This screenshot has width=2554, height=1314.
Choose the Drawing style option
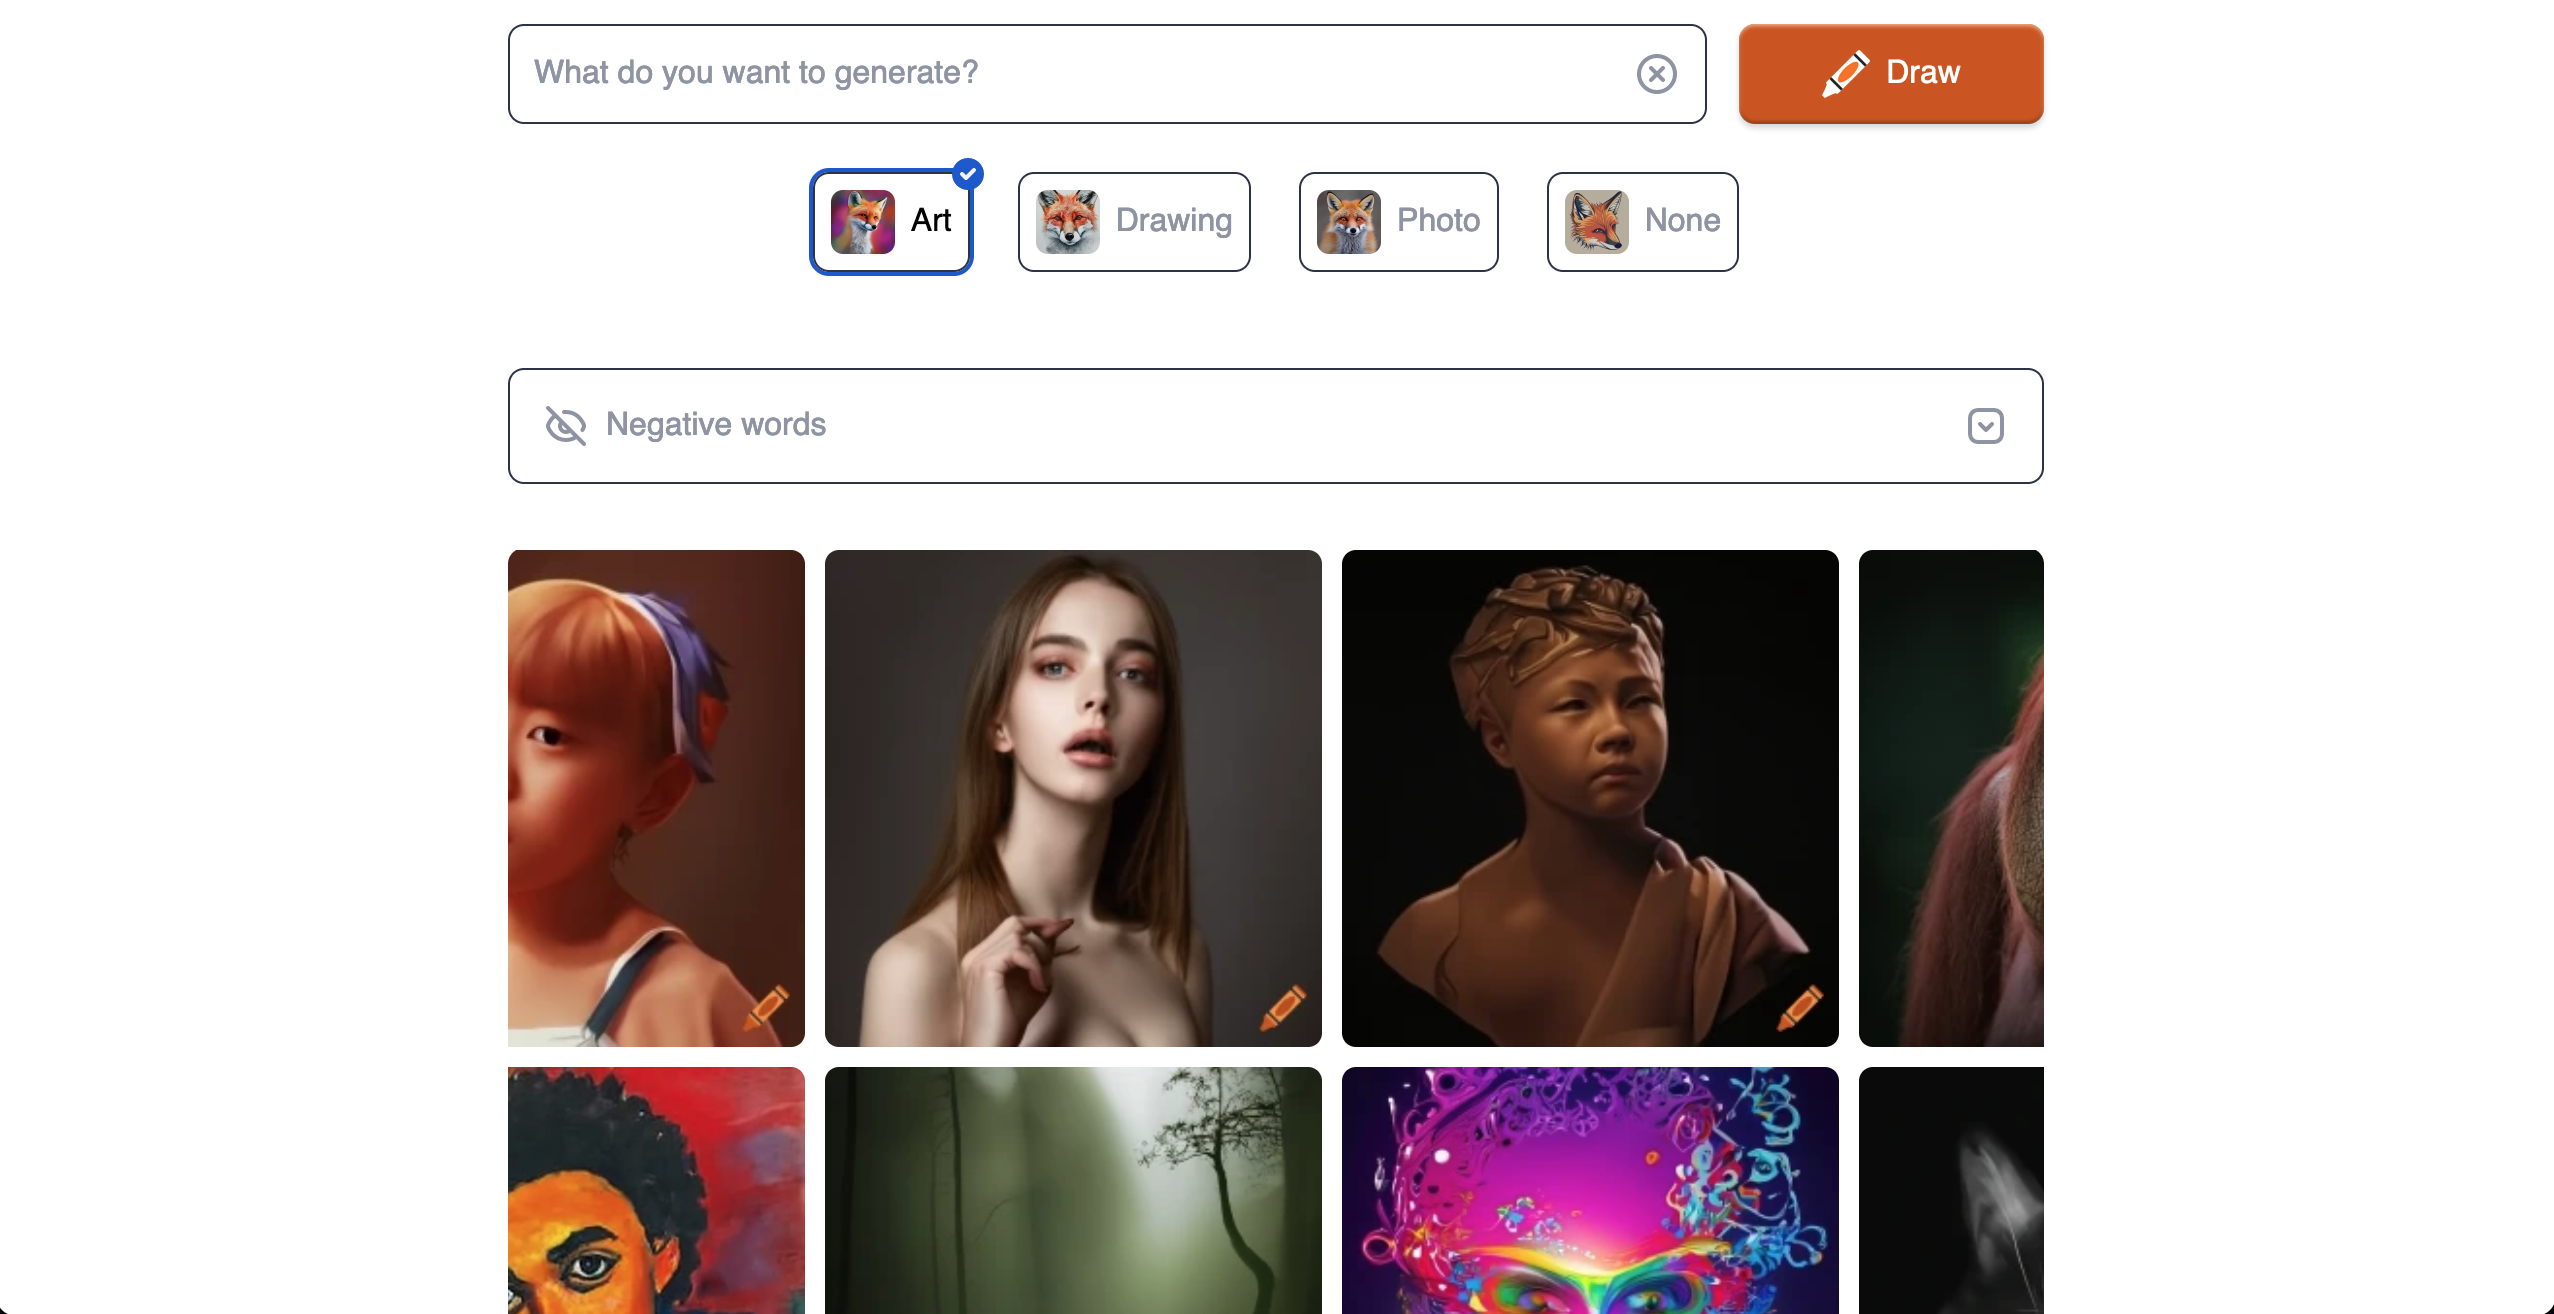1134,221
